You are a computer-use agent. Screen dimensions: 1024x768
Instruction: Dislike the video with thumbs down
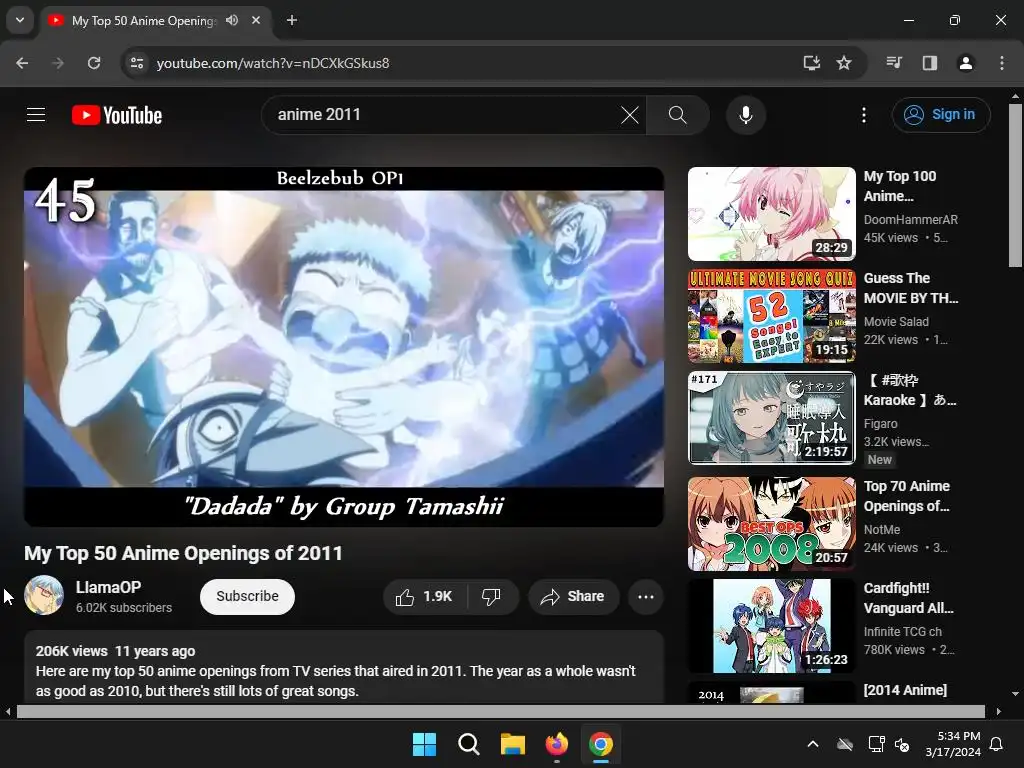coord(491,596)
